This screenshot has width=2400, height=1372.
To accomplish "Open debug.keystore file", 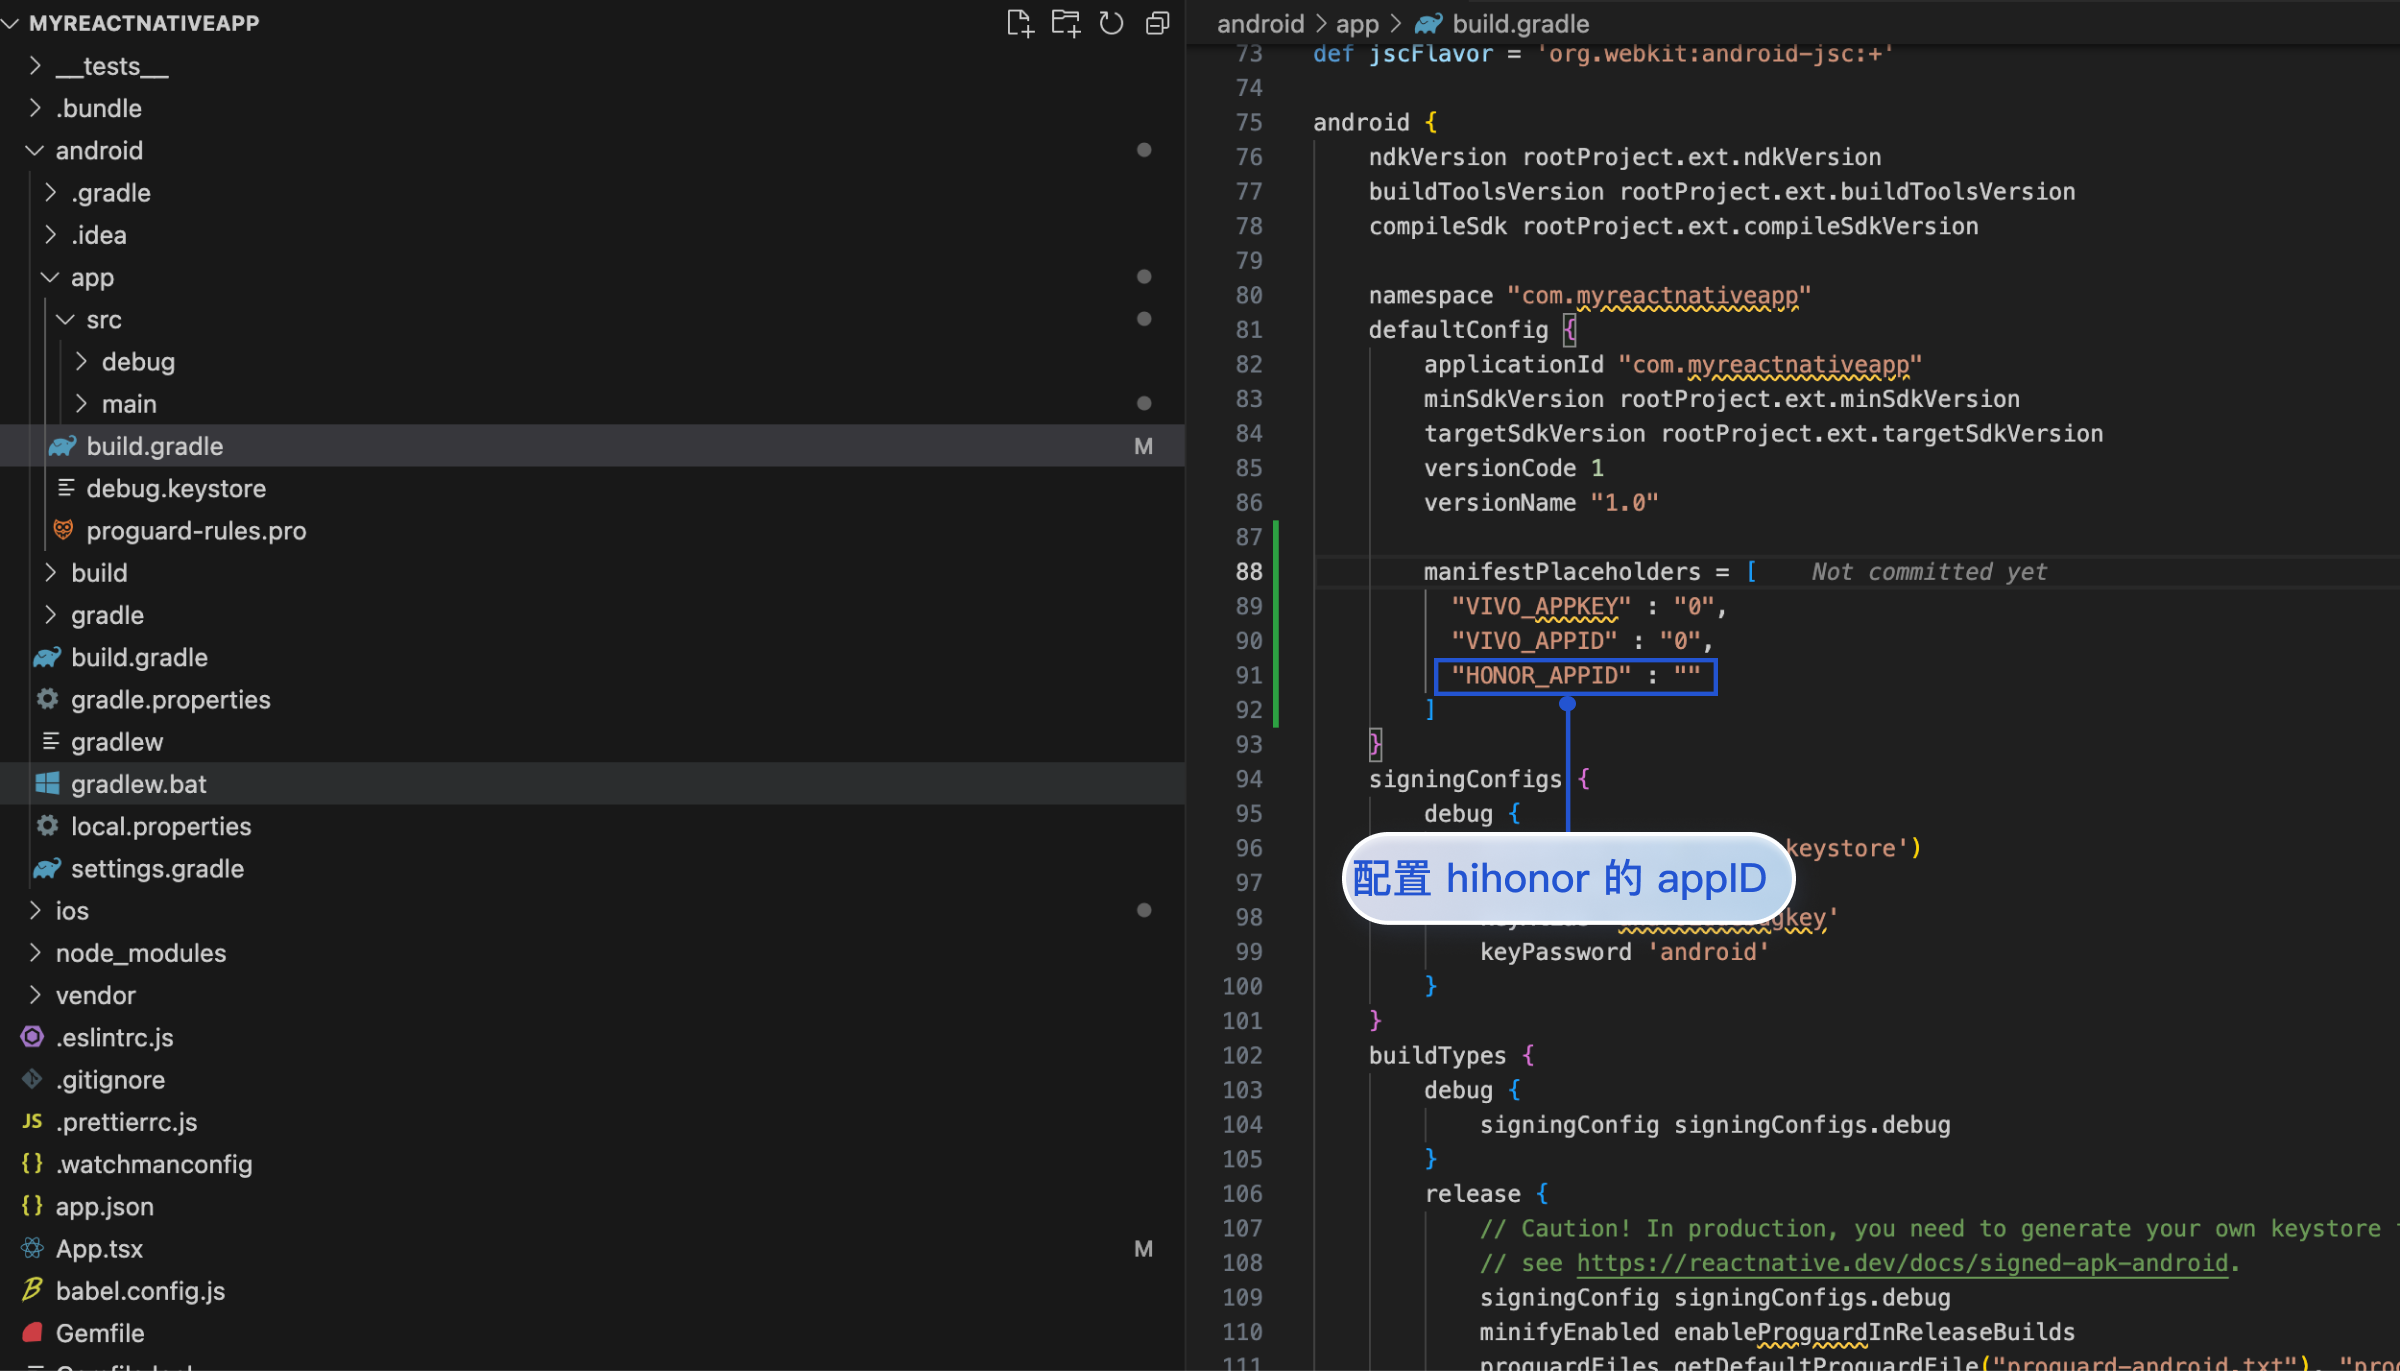I will [176, 488].
